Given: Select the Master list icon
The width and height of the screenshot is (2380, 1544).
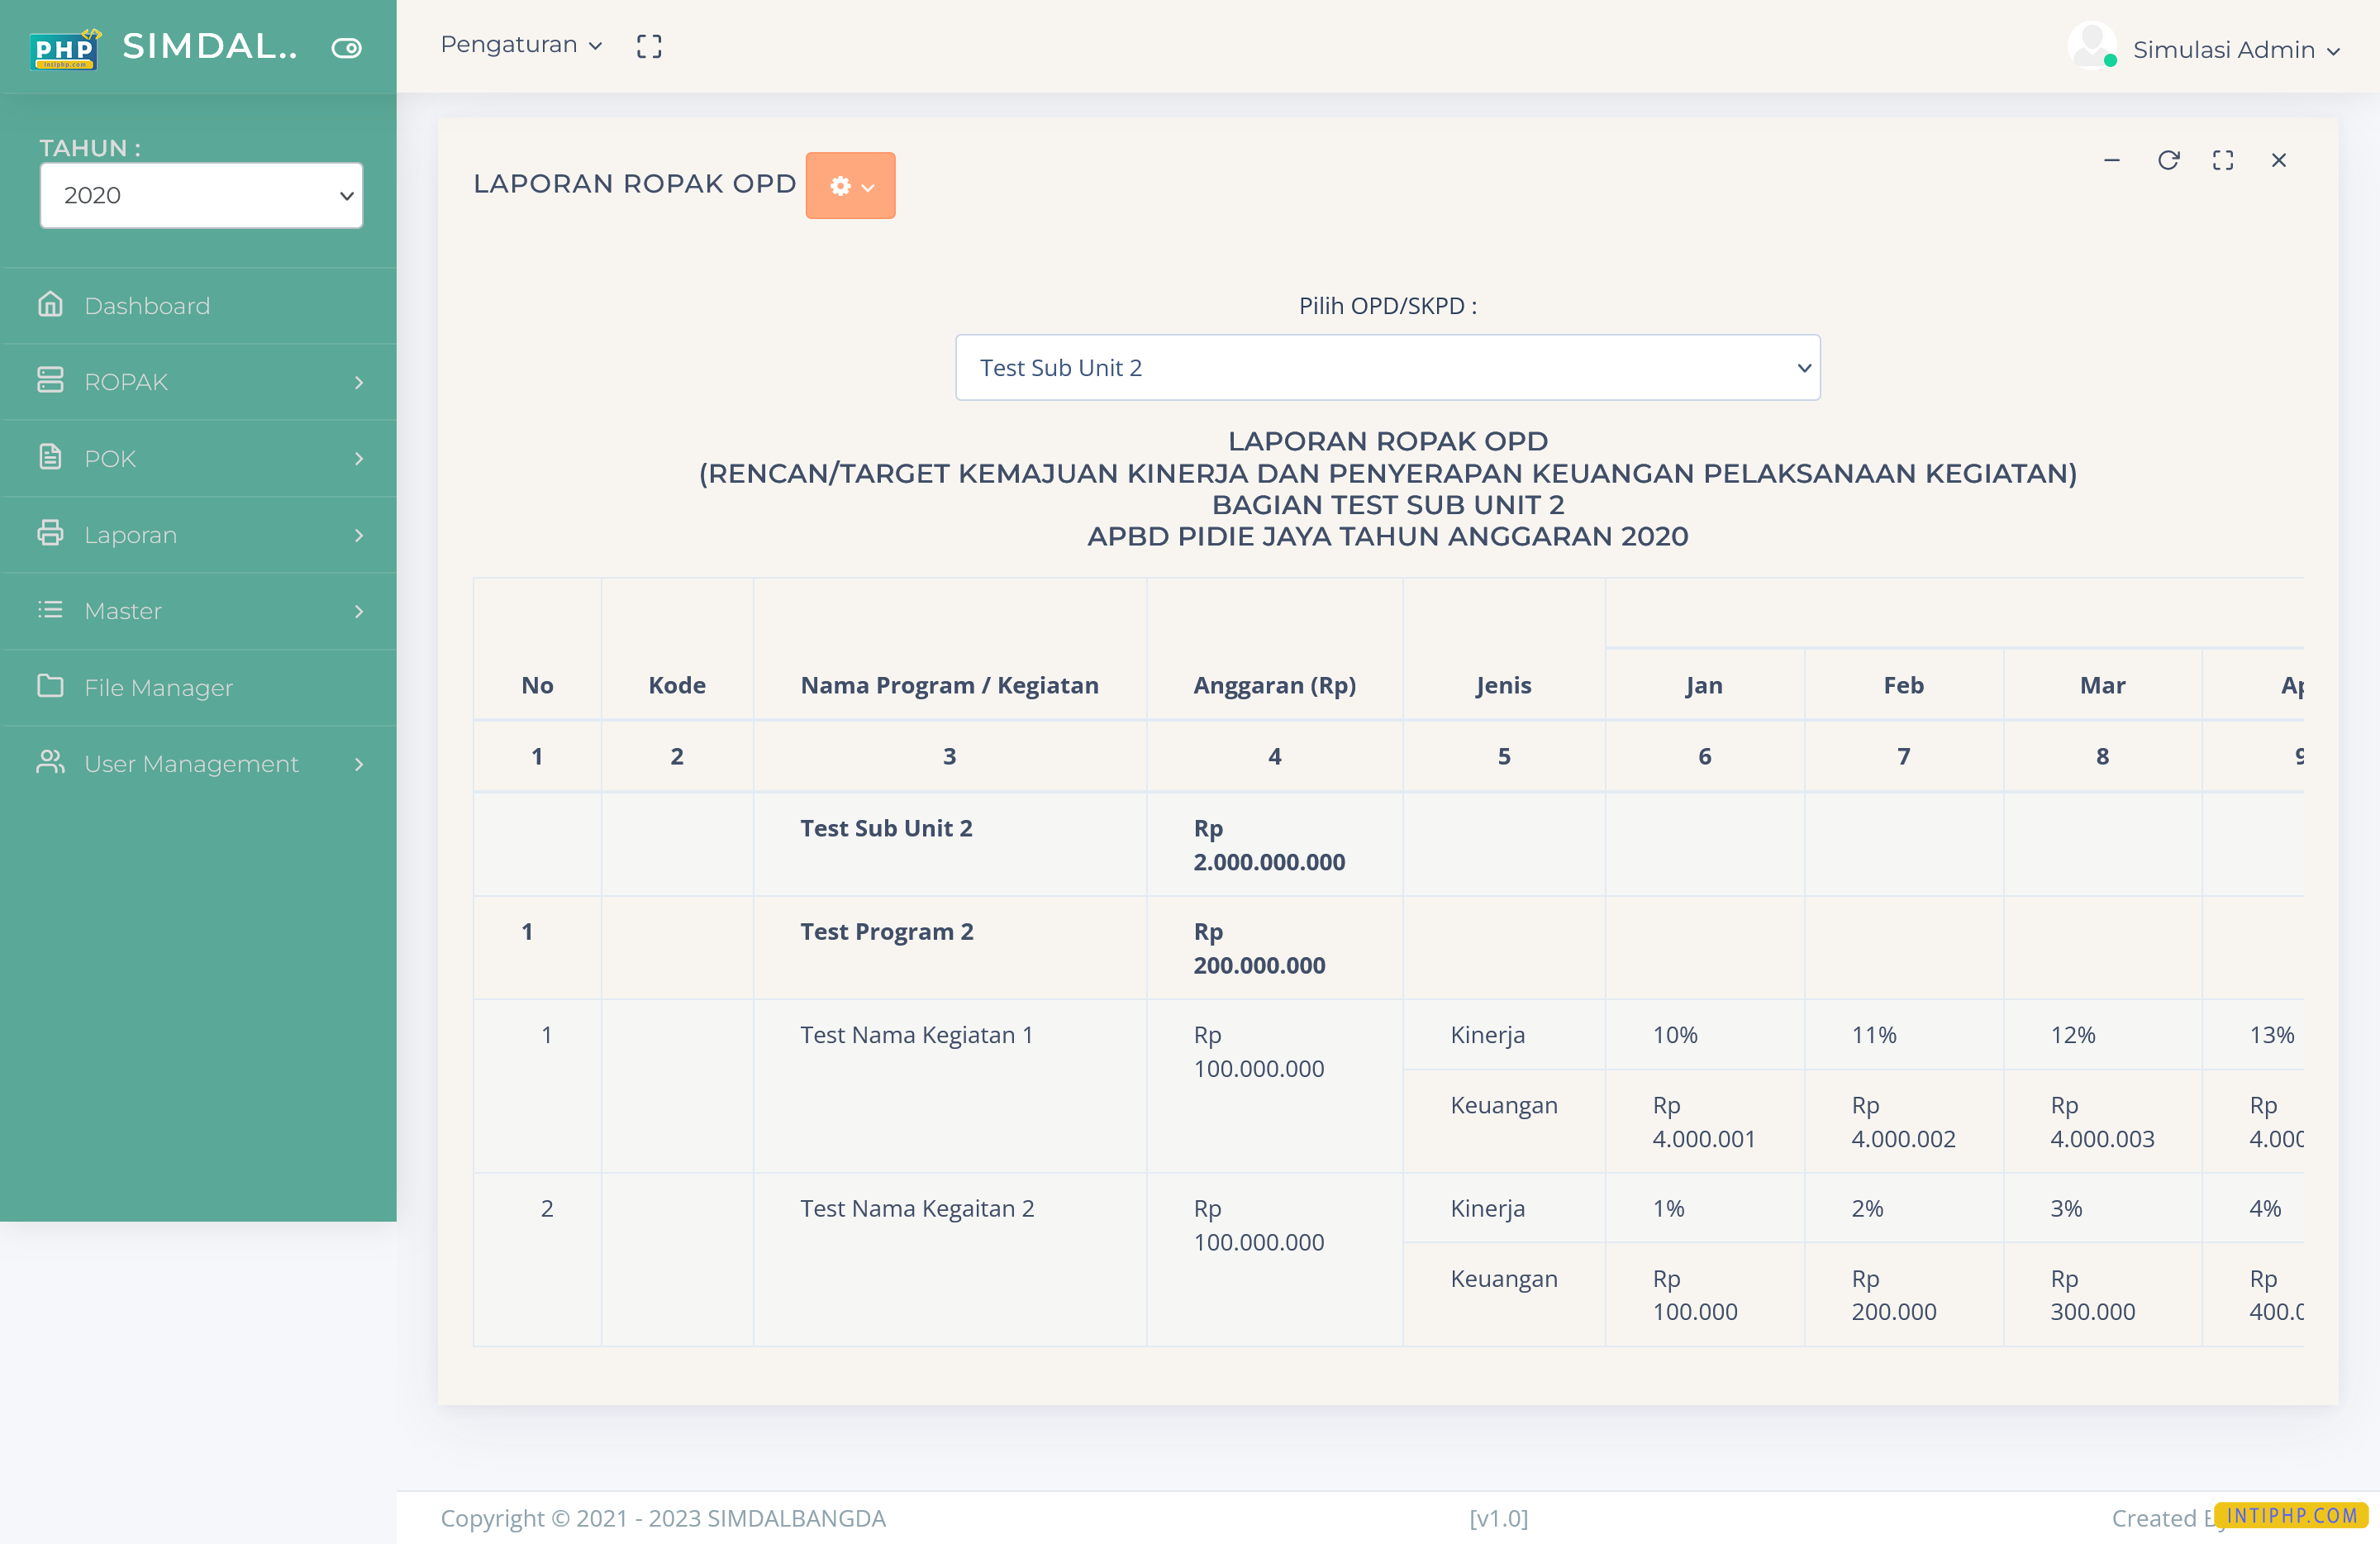Looking at the screenshot, I should click(51, 611).
